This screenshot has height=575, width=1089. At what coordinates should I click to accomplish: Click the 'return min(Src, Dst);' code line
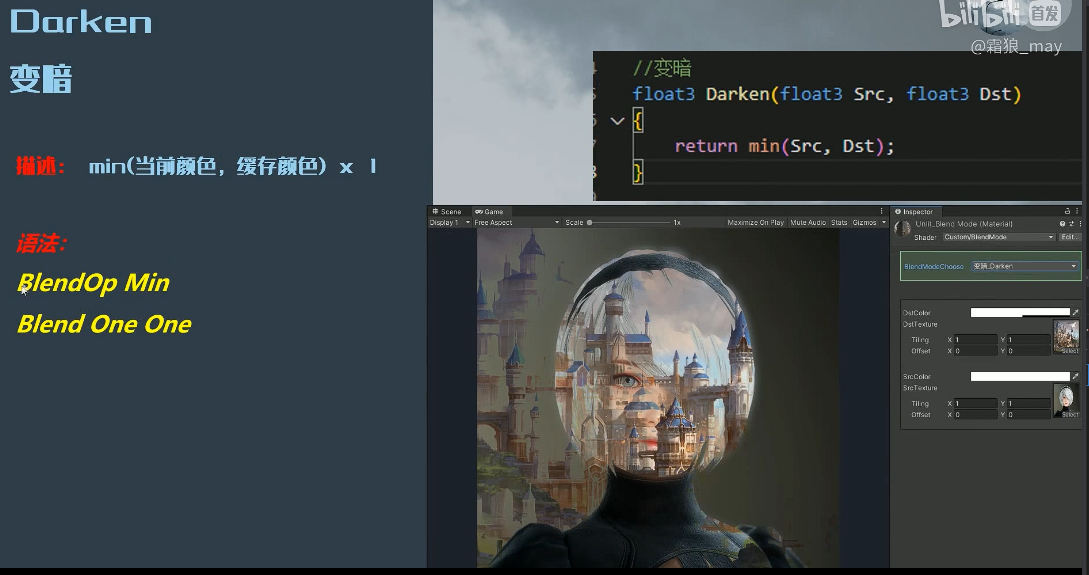(x=784, y=147)
